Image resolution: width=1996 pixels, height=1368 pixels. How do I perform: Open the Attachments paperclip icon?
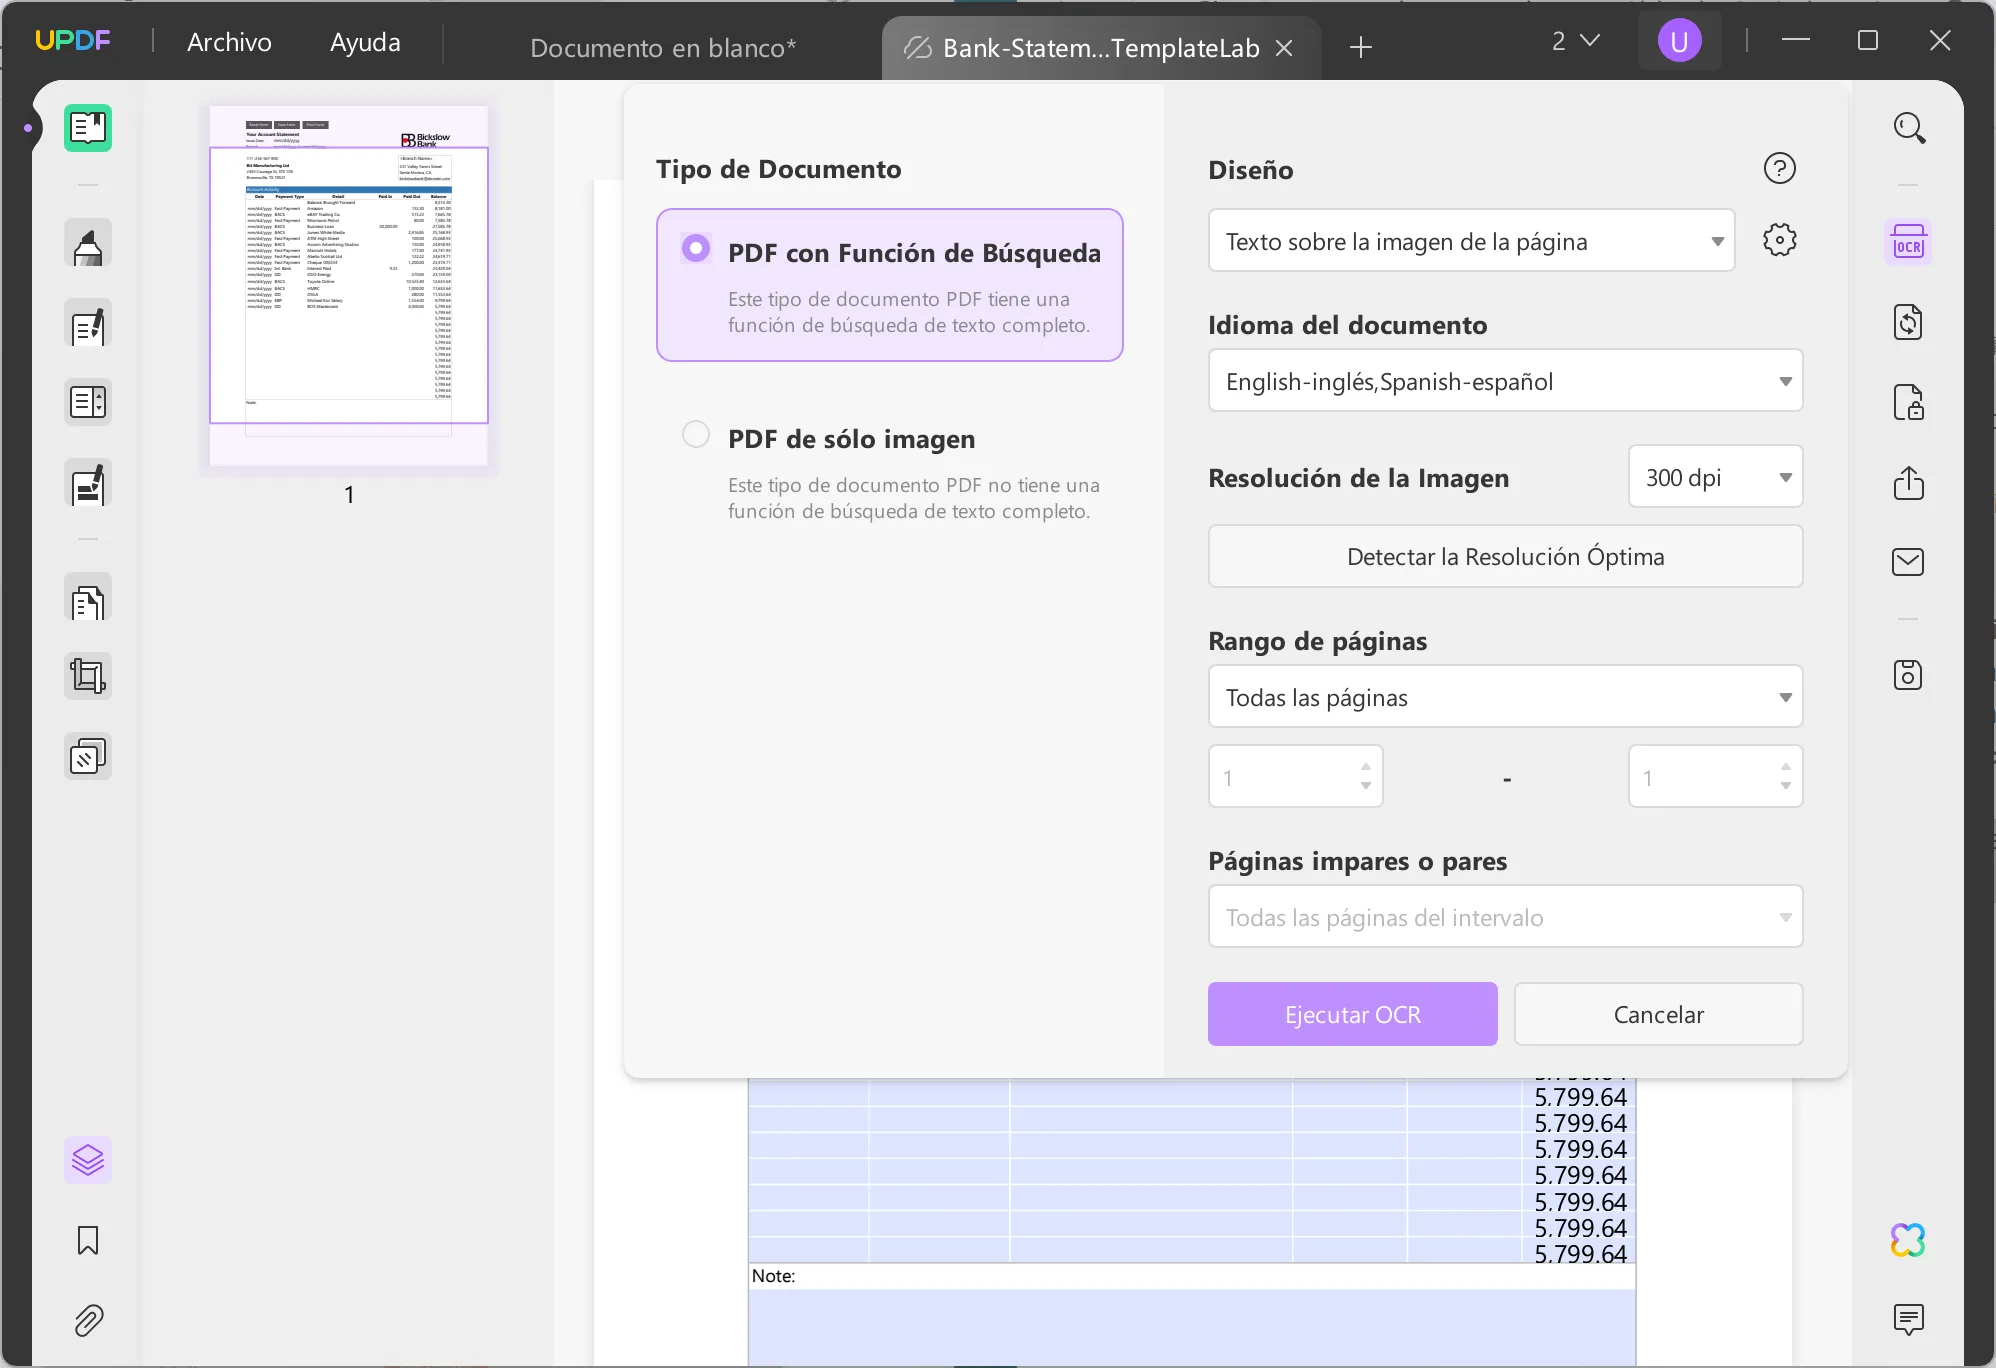point(88,1320)
